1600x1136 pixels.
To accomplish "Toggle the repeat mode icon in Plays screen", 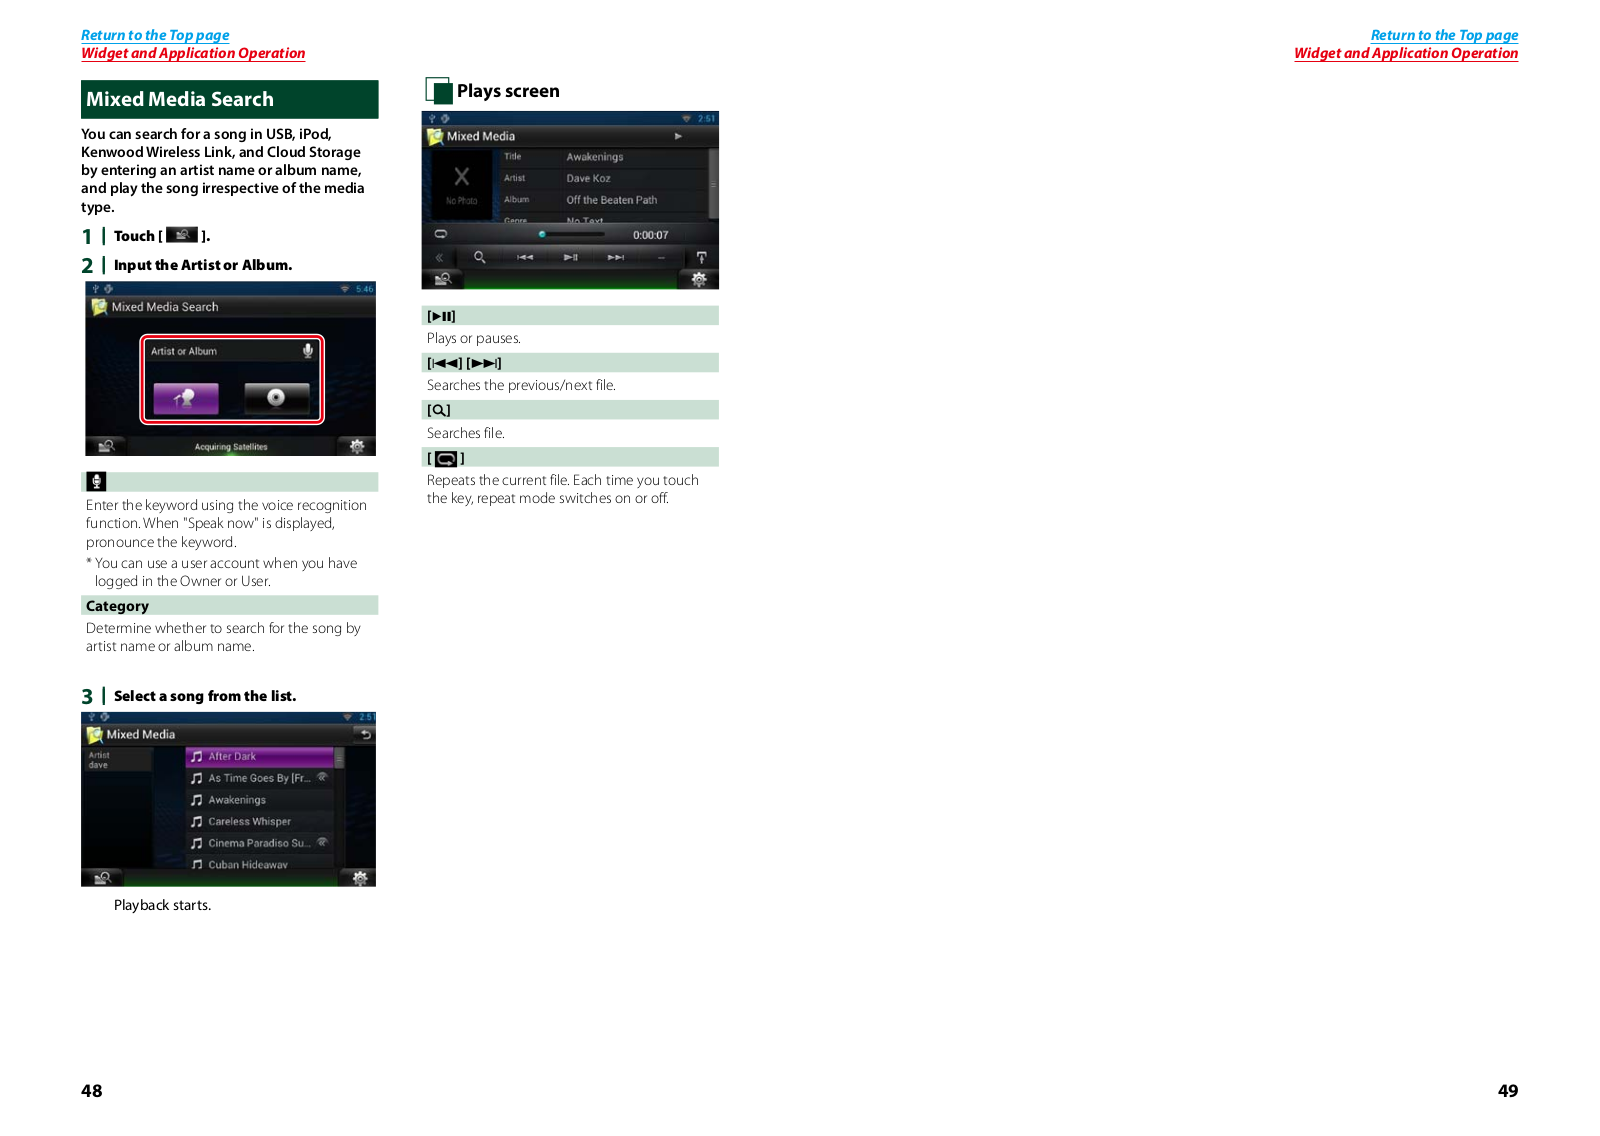I will click(x=440, y=234).
